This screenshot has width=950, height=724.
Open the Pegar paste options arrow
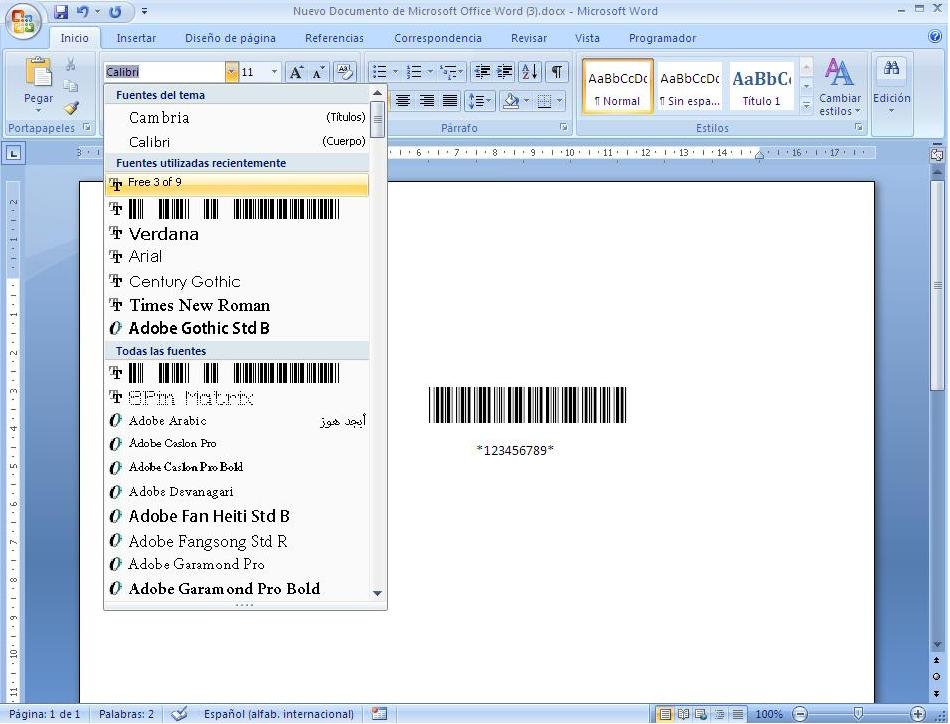[38, 111]
